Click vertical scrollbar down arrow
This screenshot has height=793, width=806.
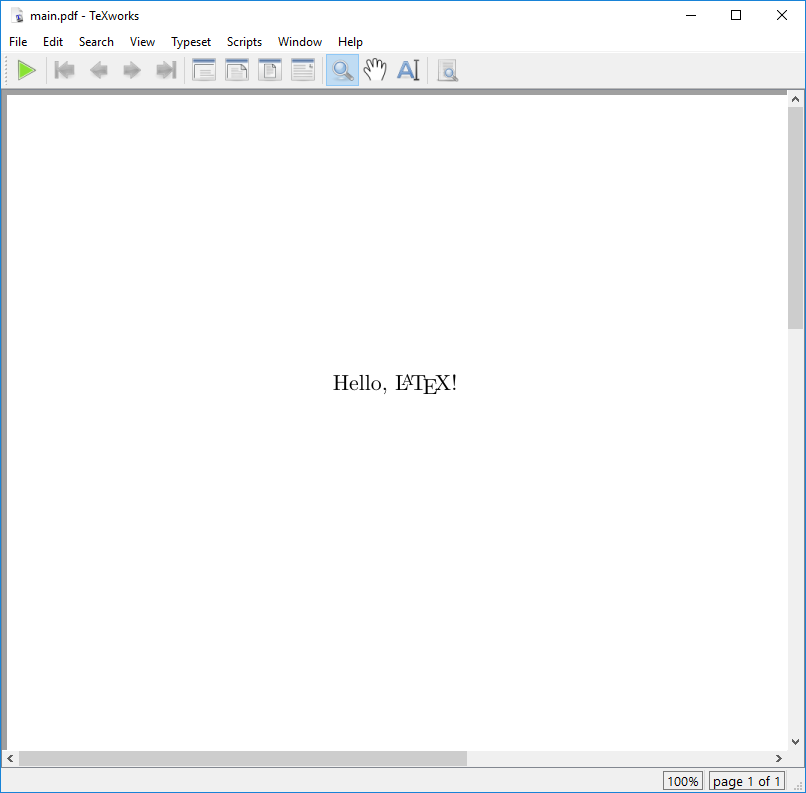click(795, 742)
